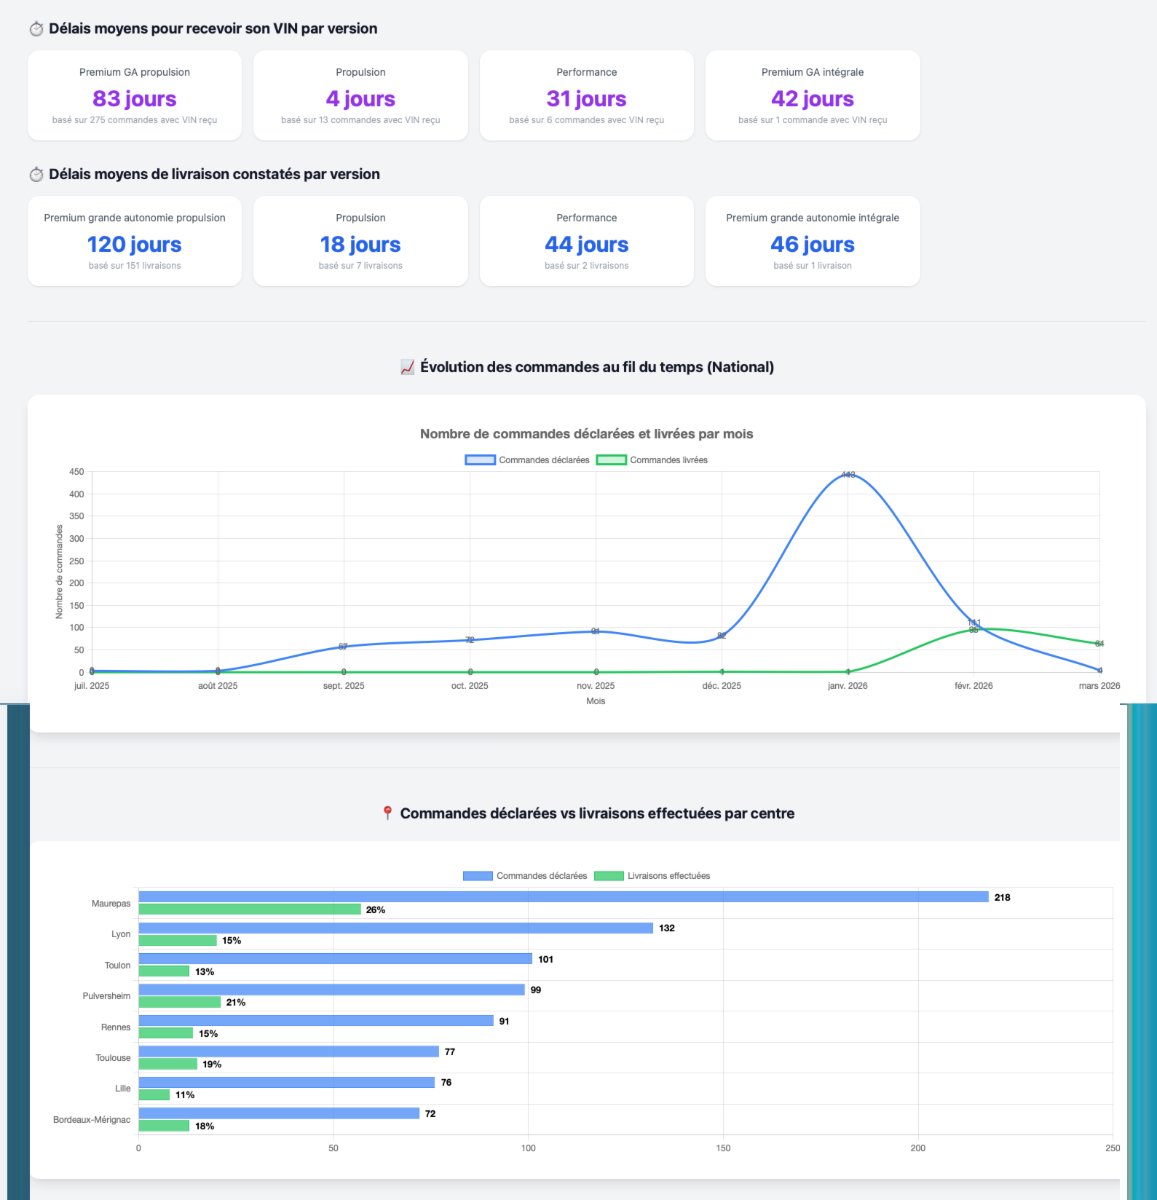Click the Lille green bar showing 11%
1157x1200 pixels.
154,1095
